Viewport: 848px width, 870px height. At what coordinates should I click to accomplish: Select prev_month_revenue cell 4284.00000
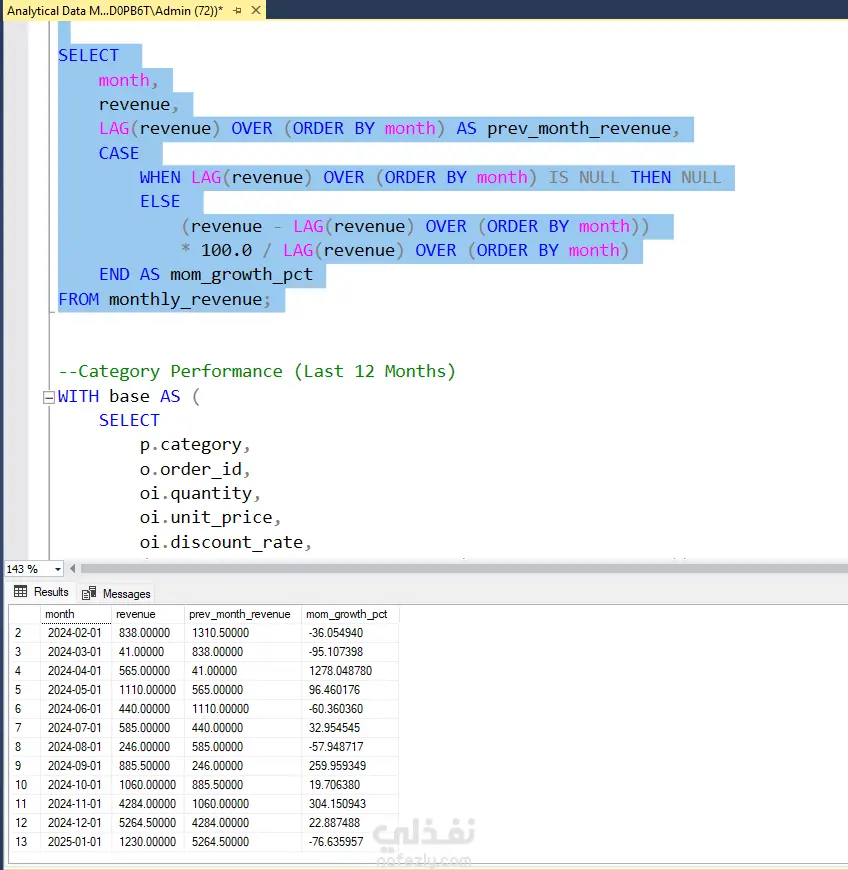click(242, 823)
